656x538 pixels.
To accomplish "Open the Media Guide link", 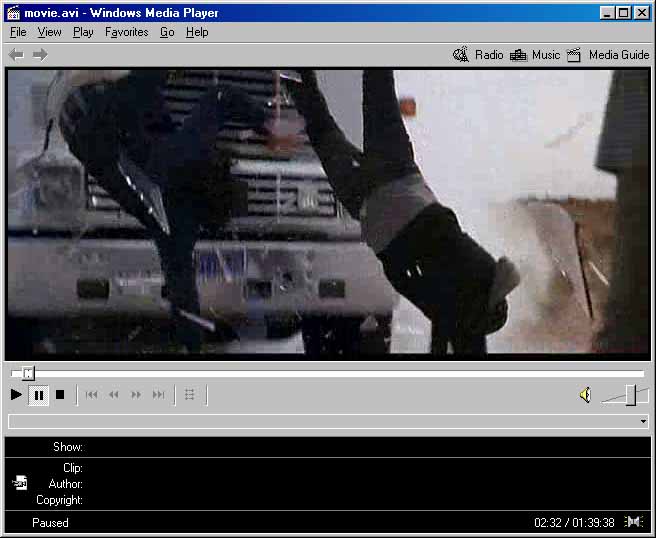I will (x=619, y=55).
